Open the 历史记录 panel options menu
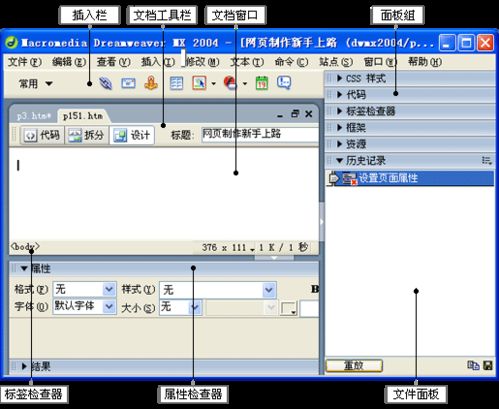The width and height of the screenshot is (499, 409). [487, 161]
